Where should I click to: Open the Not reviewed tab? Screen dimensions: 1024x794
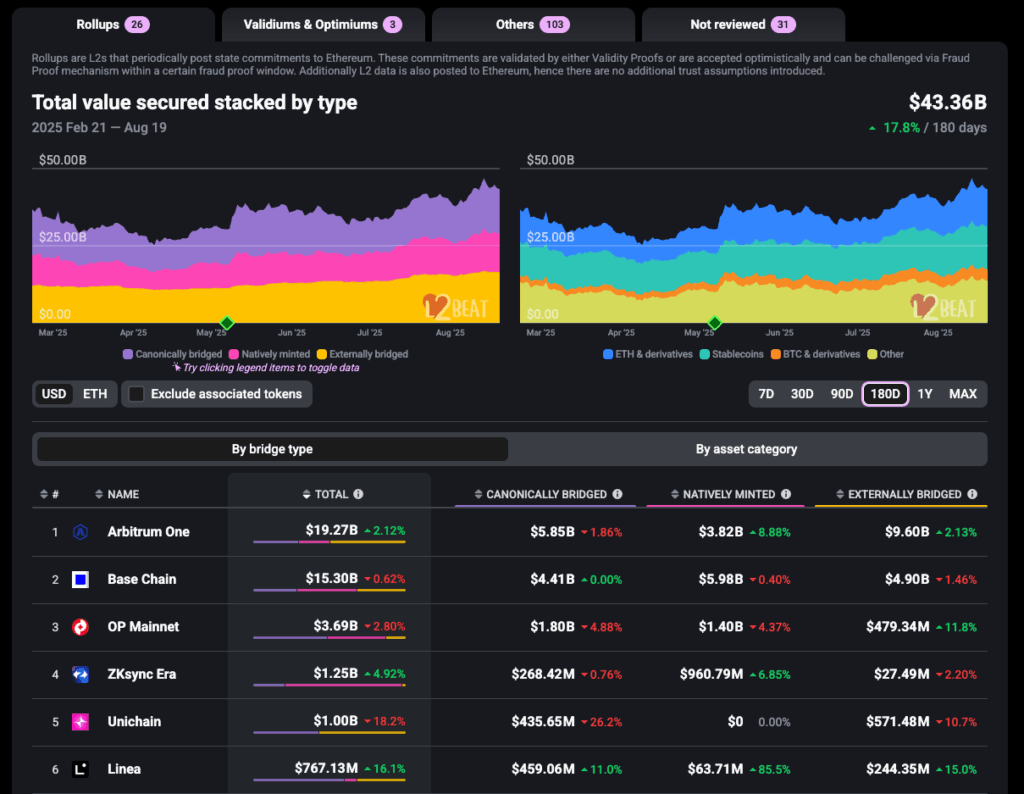pyautogui.click(x=743, y=25)
